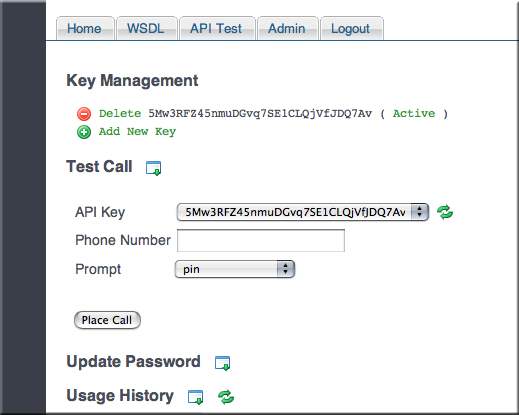Click the API Key dropdown arrow stepper
This screenshot has width=519, height=415.
point(420,212)
